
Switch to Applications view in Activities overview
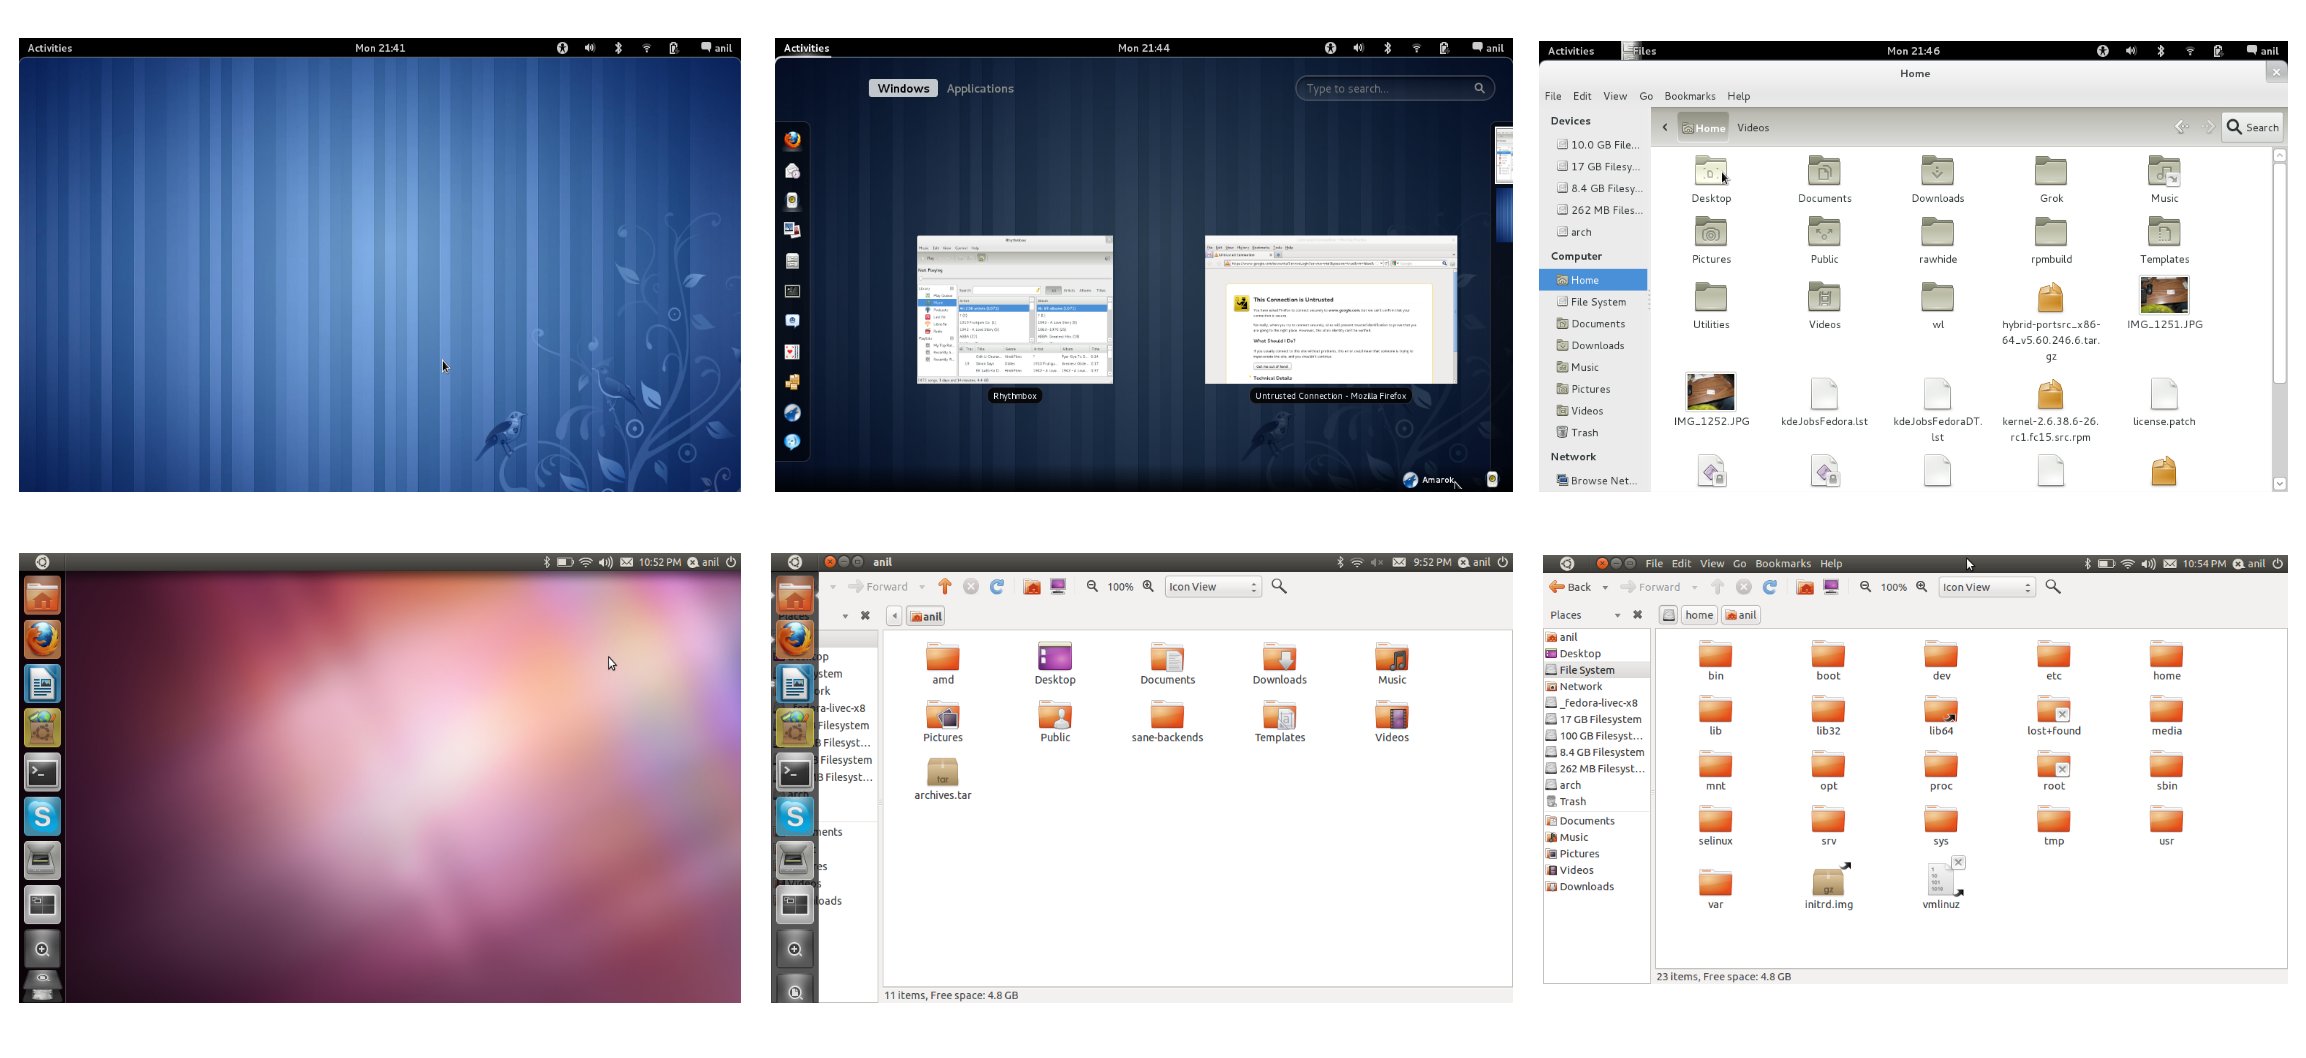(x=979, y=89)
